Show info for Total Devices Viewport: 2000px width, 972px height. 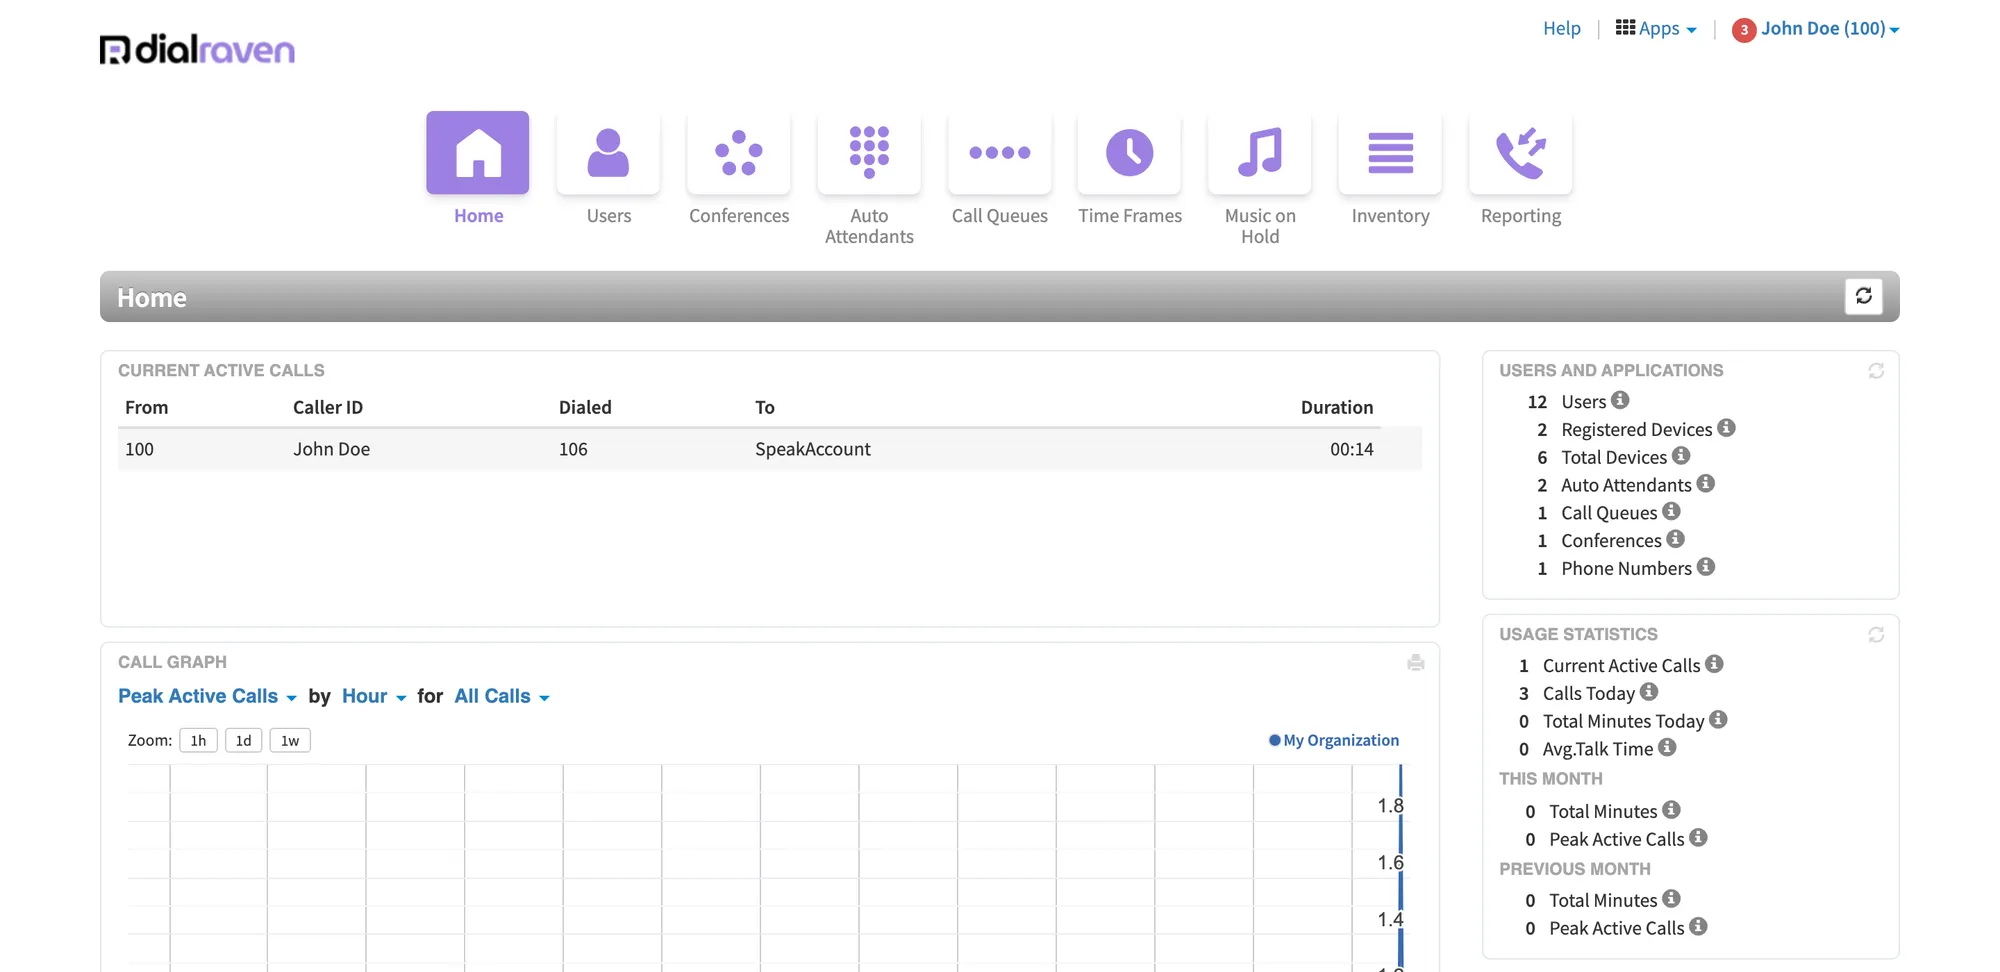1681,456
